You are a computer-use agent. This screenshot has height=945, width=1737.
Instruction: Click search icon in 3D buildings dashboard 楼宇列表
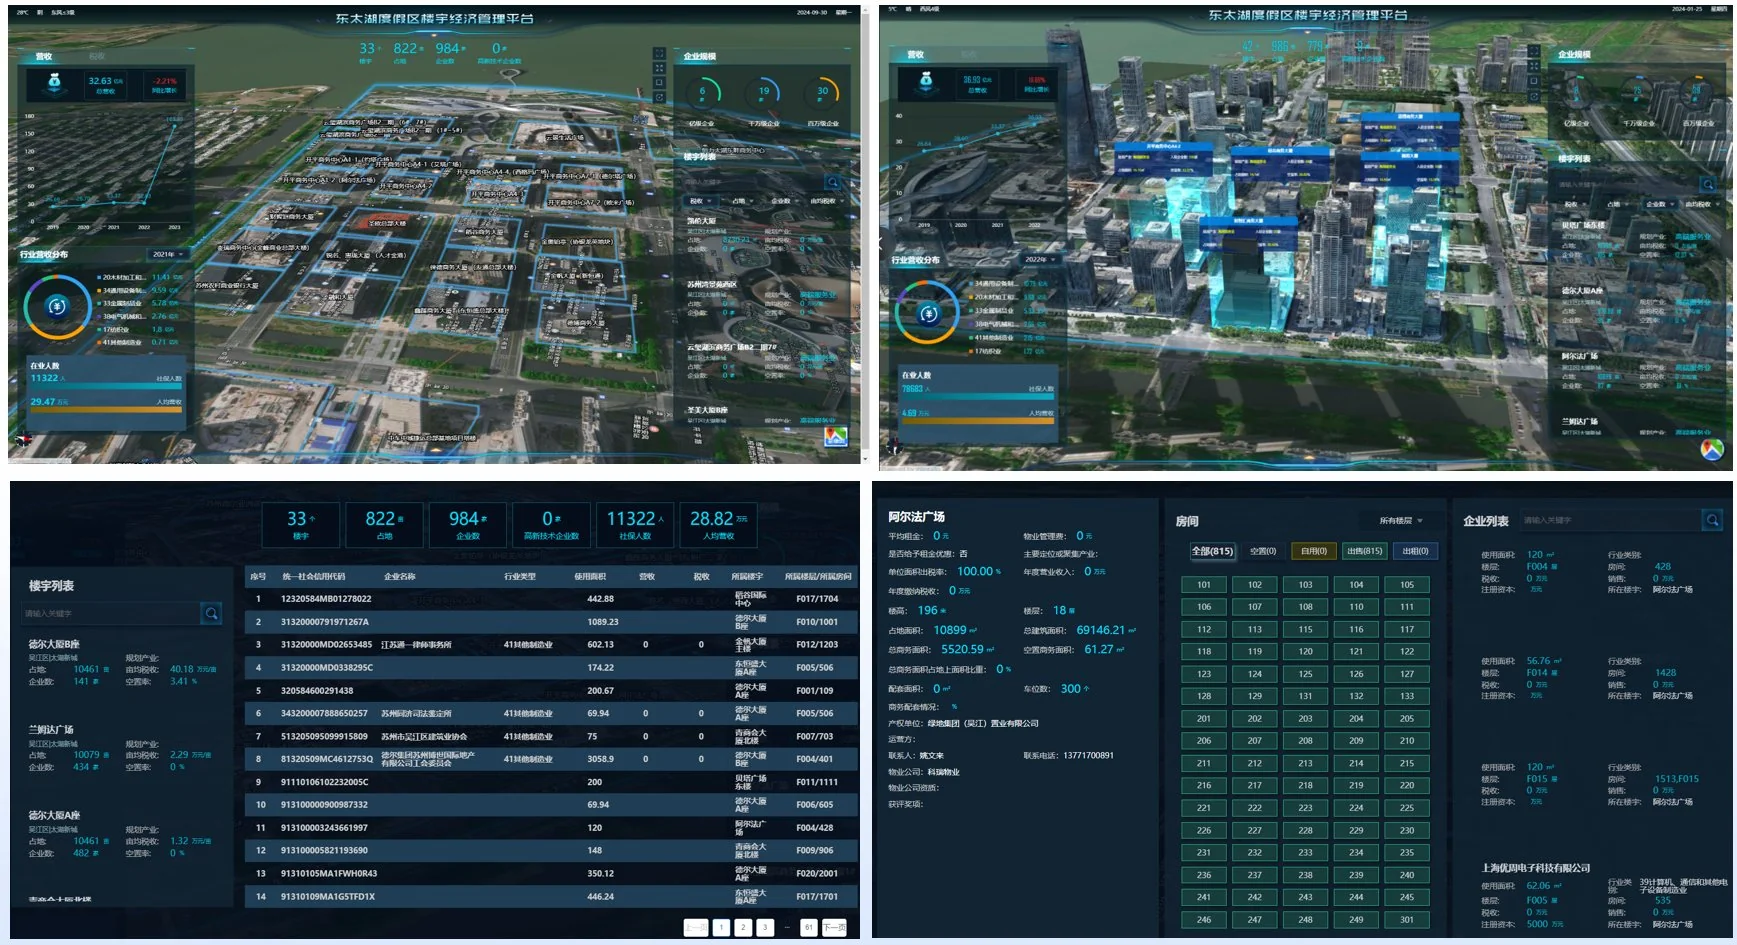coord(1708,184)
